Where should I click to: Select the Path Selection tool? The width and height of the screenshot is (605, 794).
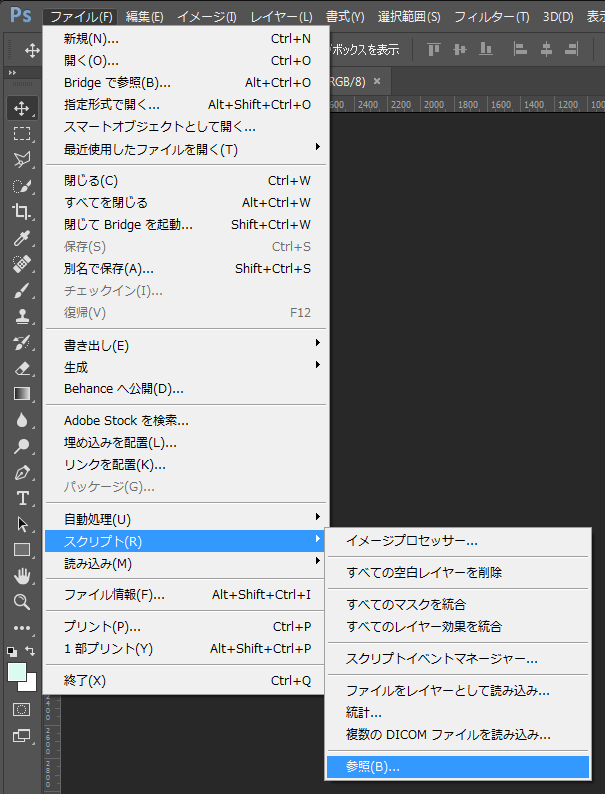22,524
